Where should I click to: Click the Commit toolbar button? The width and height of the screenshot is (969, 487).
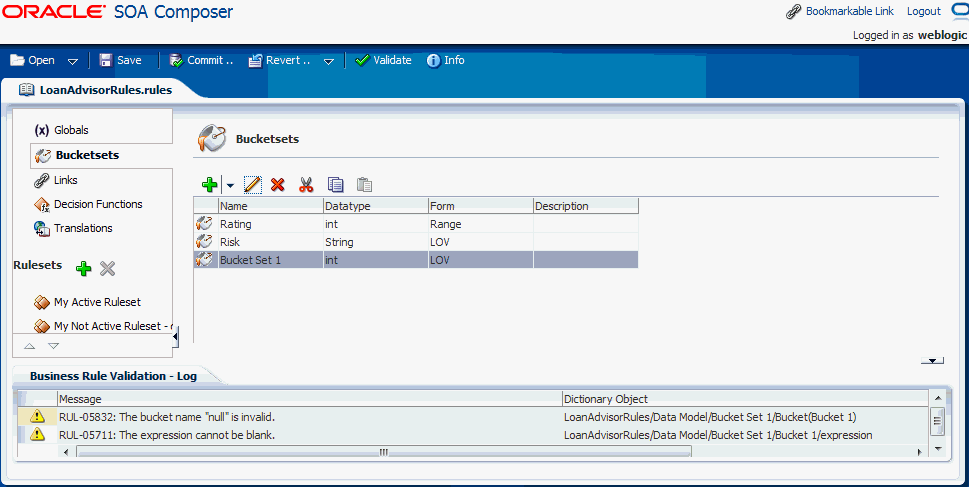201,60
